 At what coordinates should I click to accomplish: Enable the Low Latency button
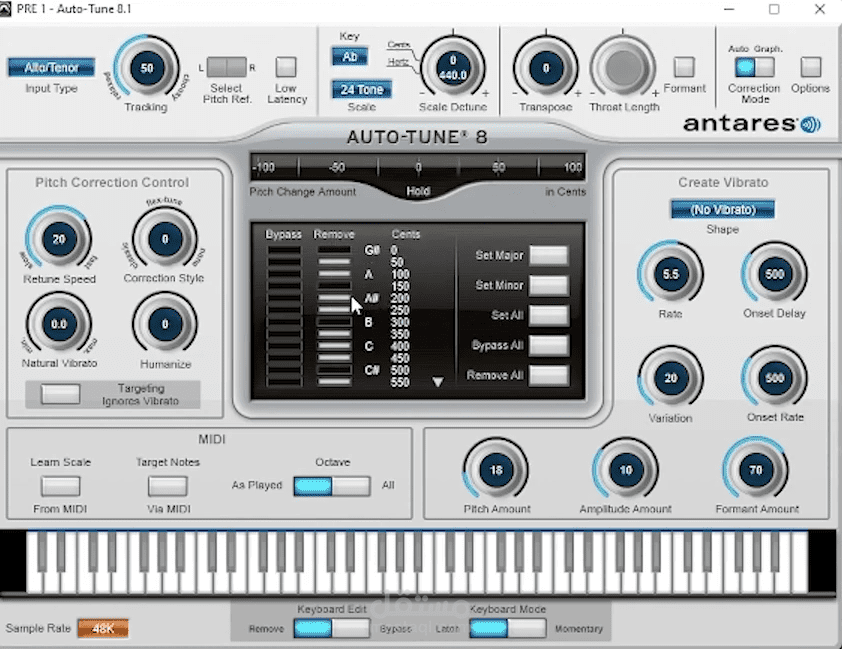(x=286, y=67)
